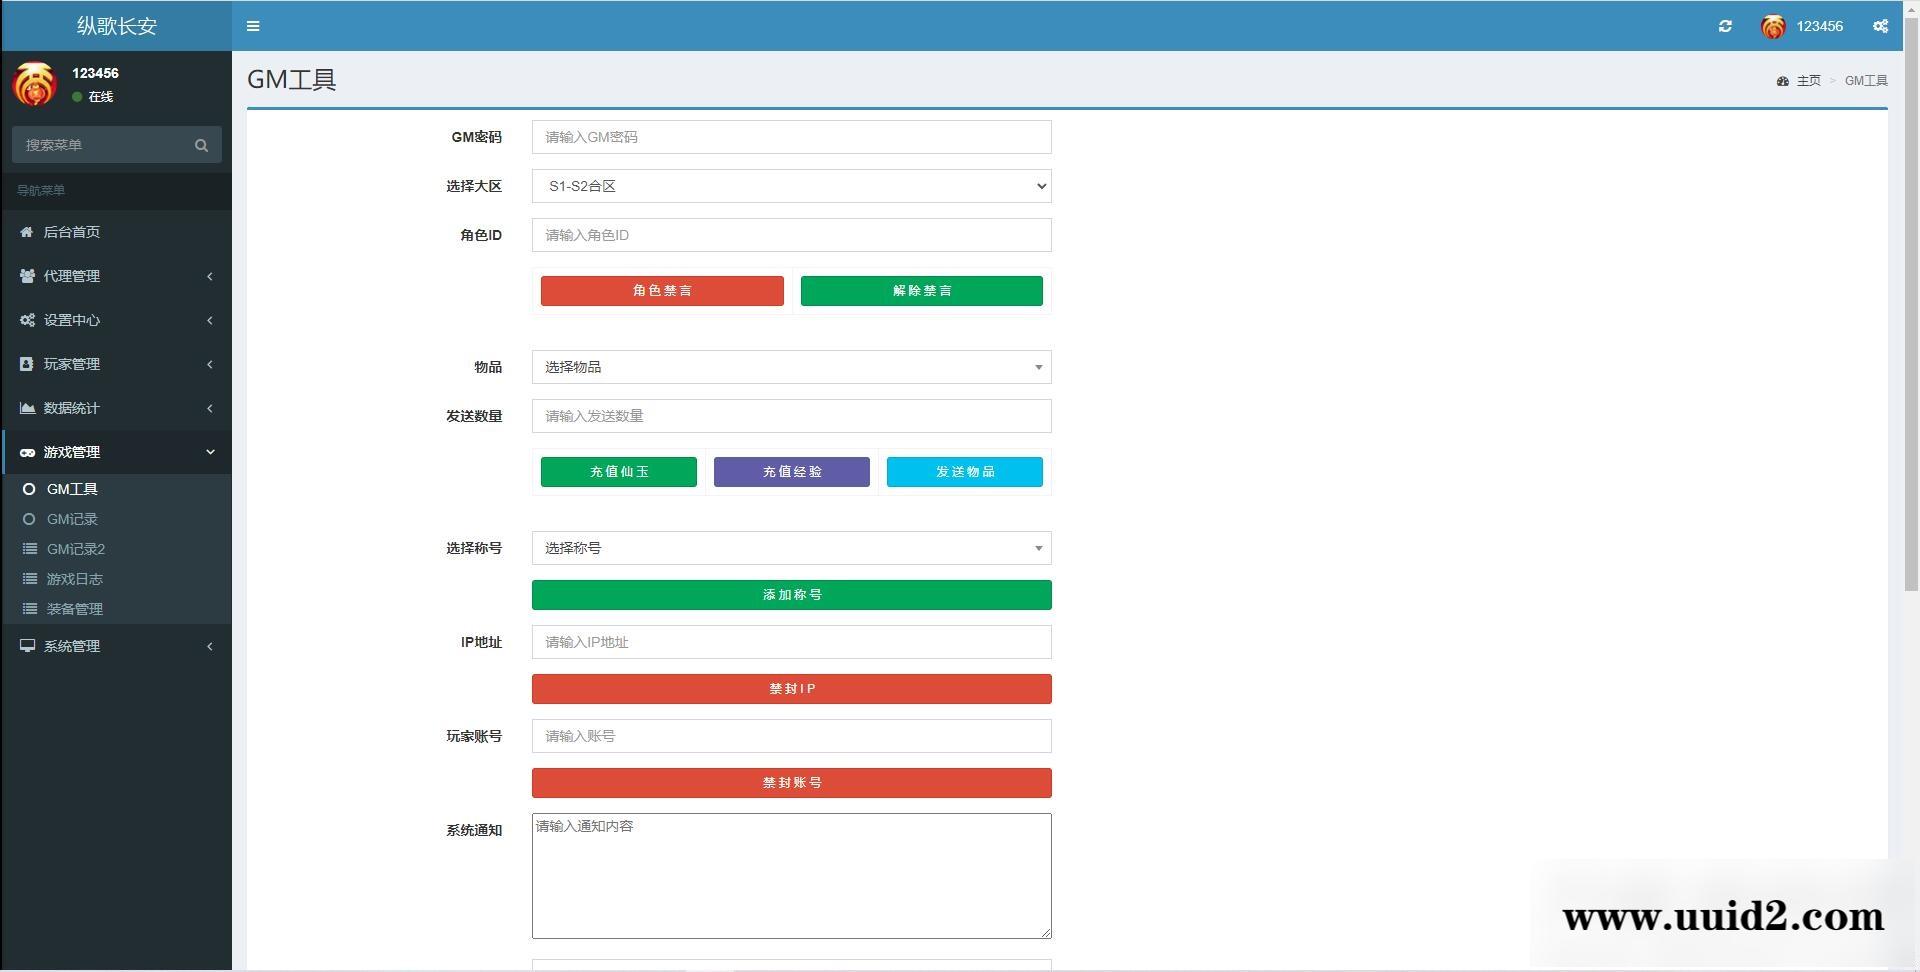This screenshot has height=972, width=1920.
Task: Click the user avatar in top bar
Action: tap(1773, 27)
